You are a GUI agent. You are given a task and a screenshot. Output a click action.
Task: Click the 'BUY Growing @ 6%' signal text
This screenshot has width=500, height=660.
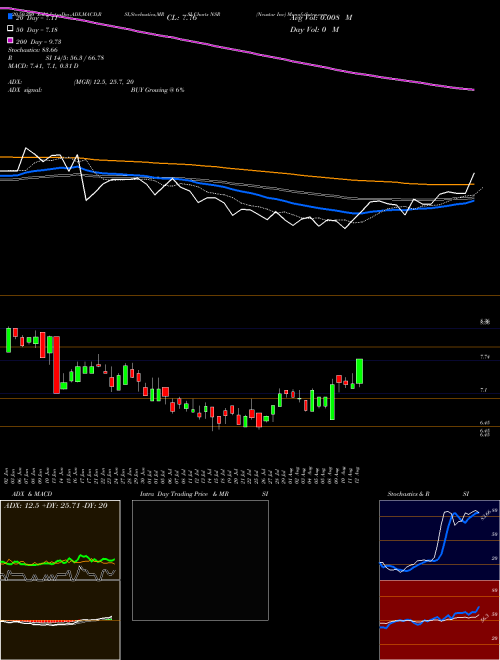157,90
